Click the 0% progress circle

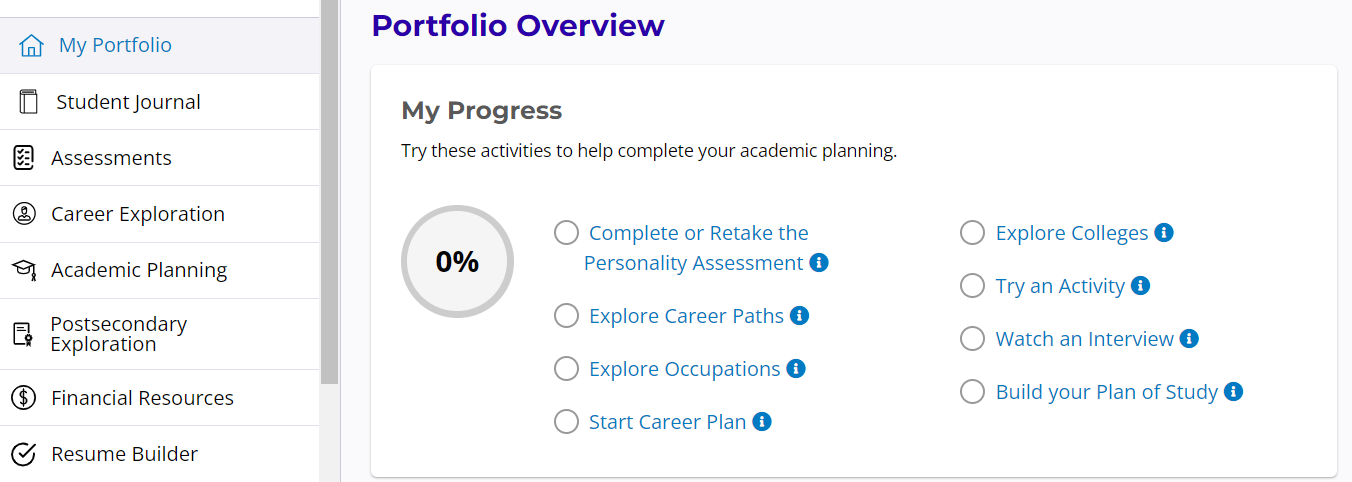[x=457, y=262]
